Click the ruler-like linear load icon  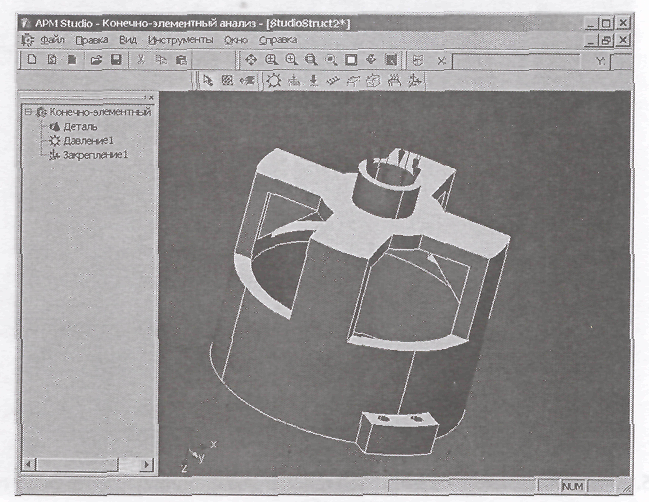point(333,80)
